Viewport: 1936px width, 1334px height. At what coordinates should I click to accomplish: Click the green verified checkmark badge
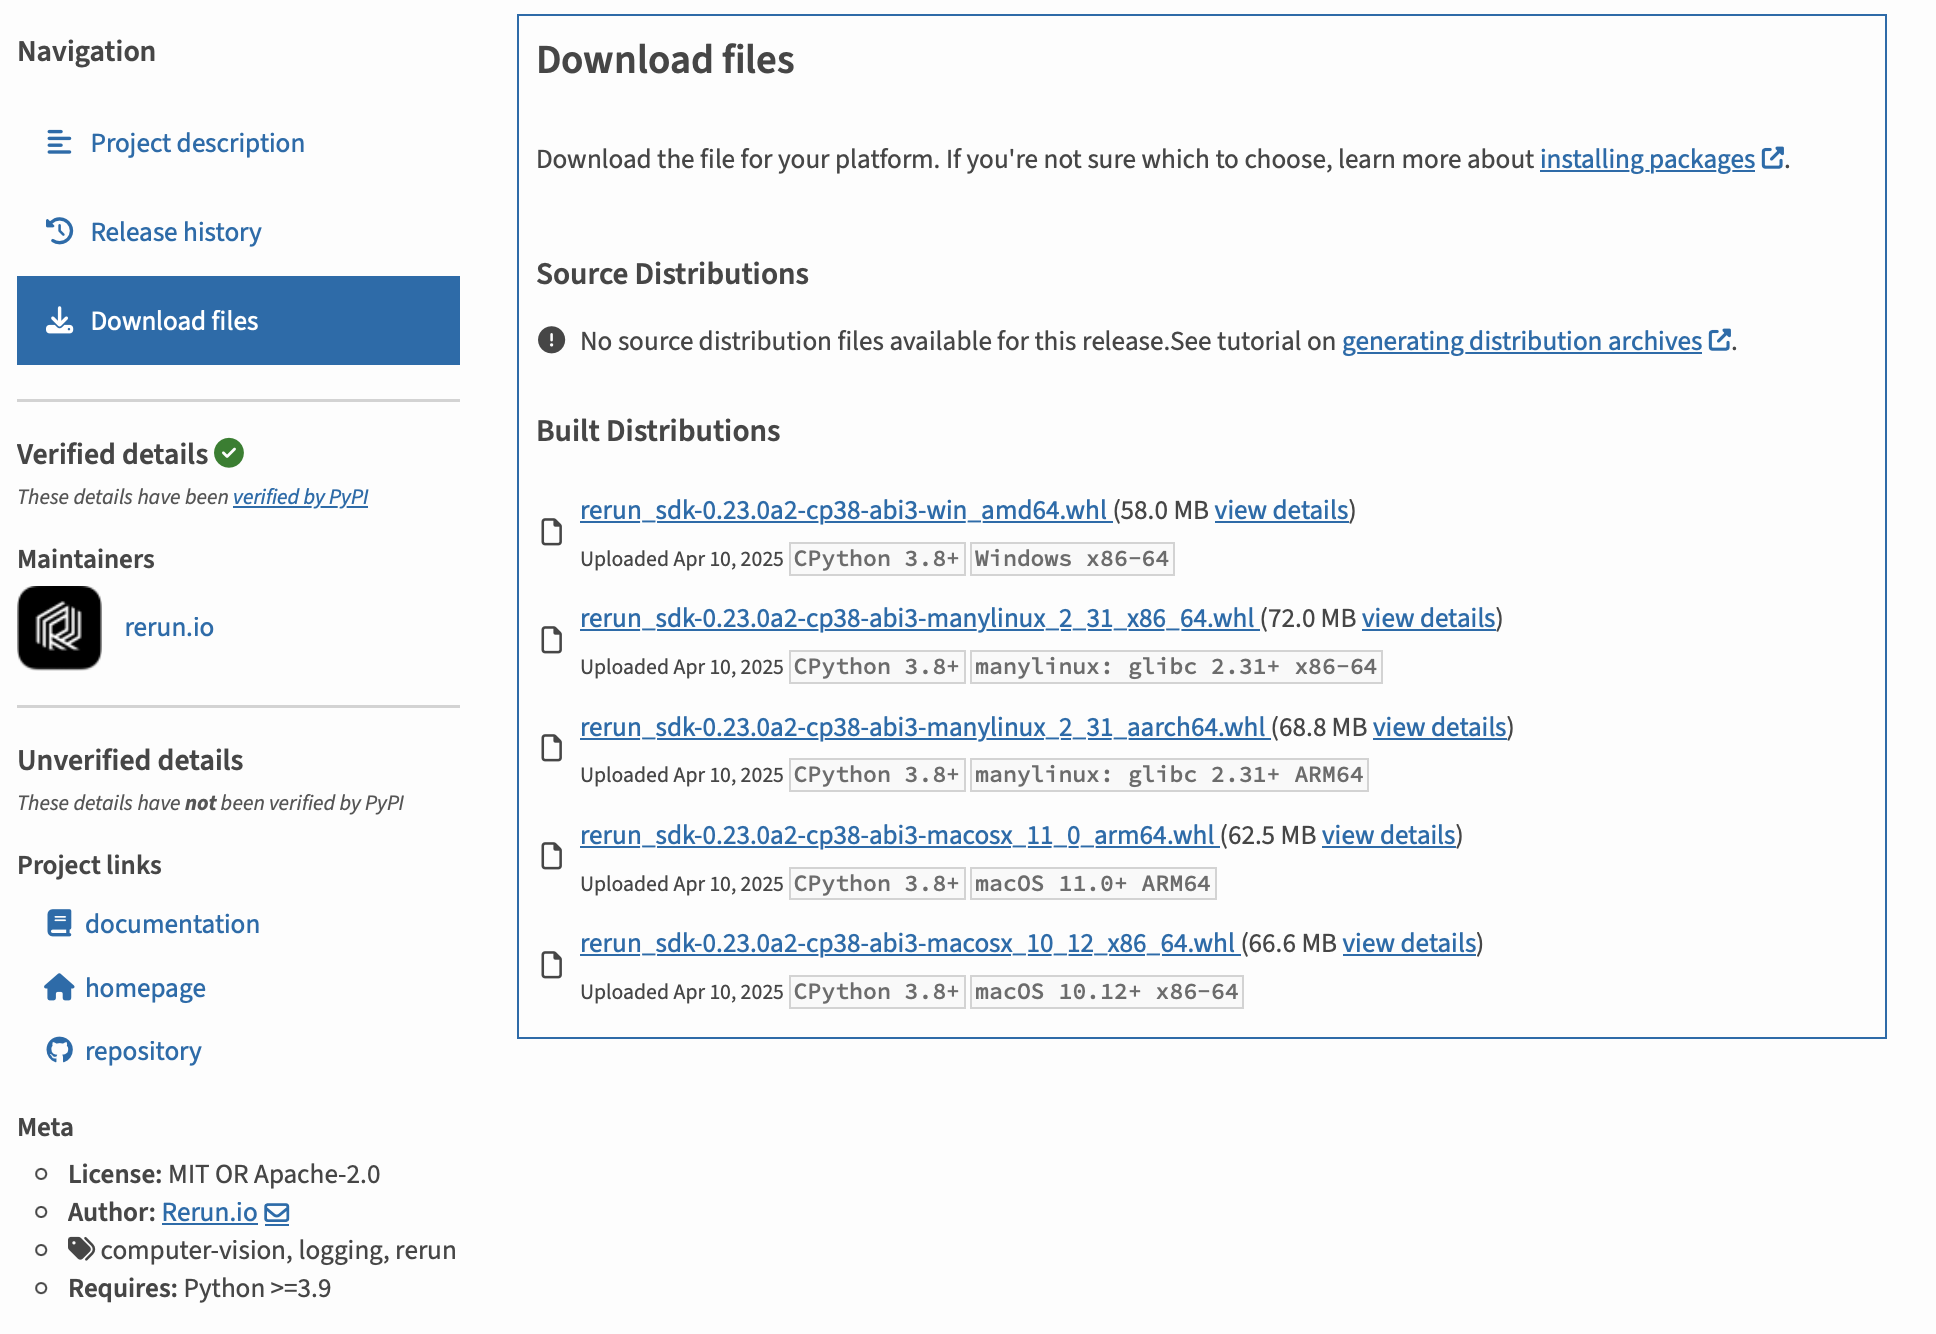tap(229, 453)
